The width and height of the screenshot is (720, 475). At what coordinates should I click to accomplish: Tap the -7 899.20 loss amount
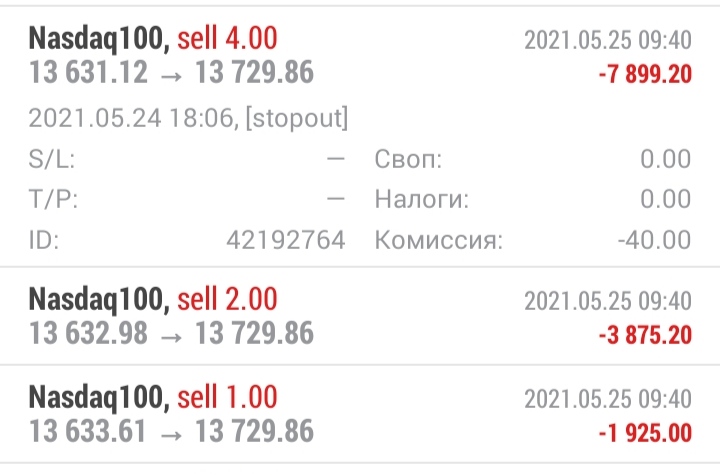[645, 74]
